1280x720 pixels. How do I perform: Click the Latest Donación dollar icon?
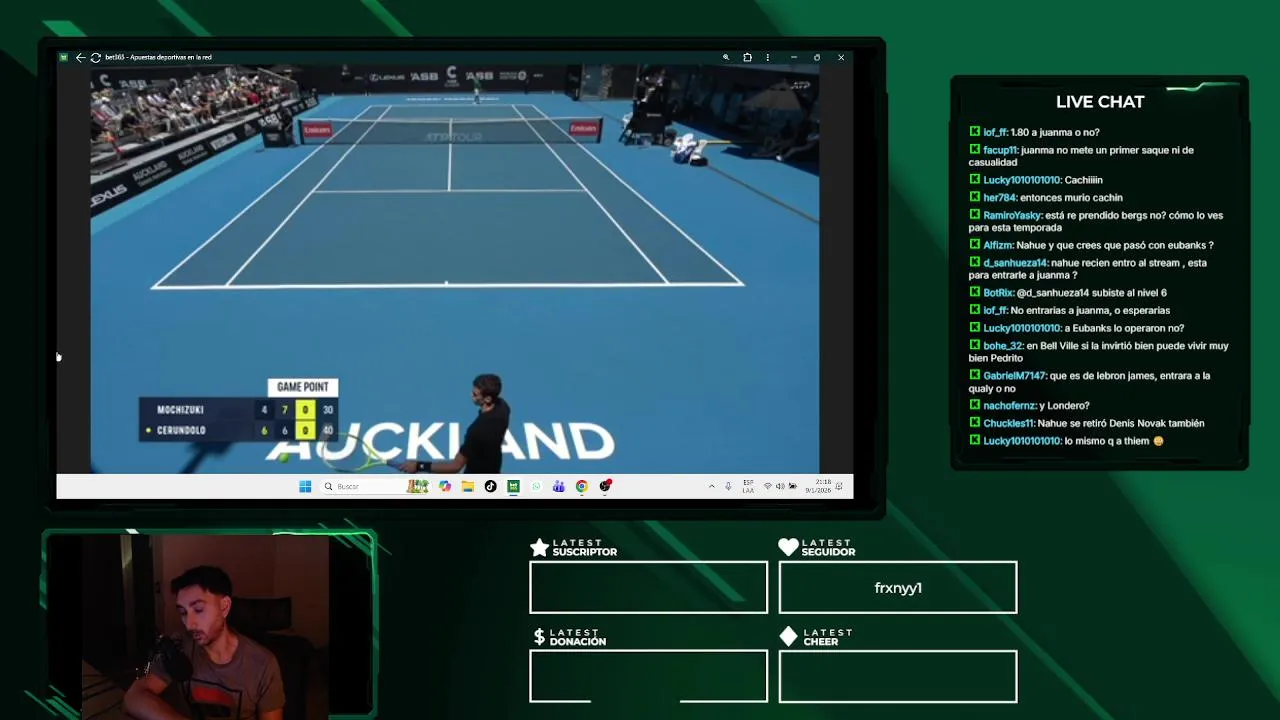pos(539,637)
